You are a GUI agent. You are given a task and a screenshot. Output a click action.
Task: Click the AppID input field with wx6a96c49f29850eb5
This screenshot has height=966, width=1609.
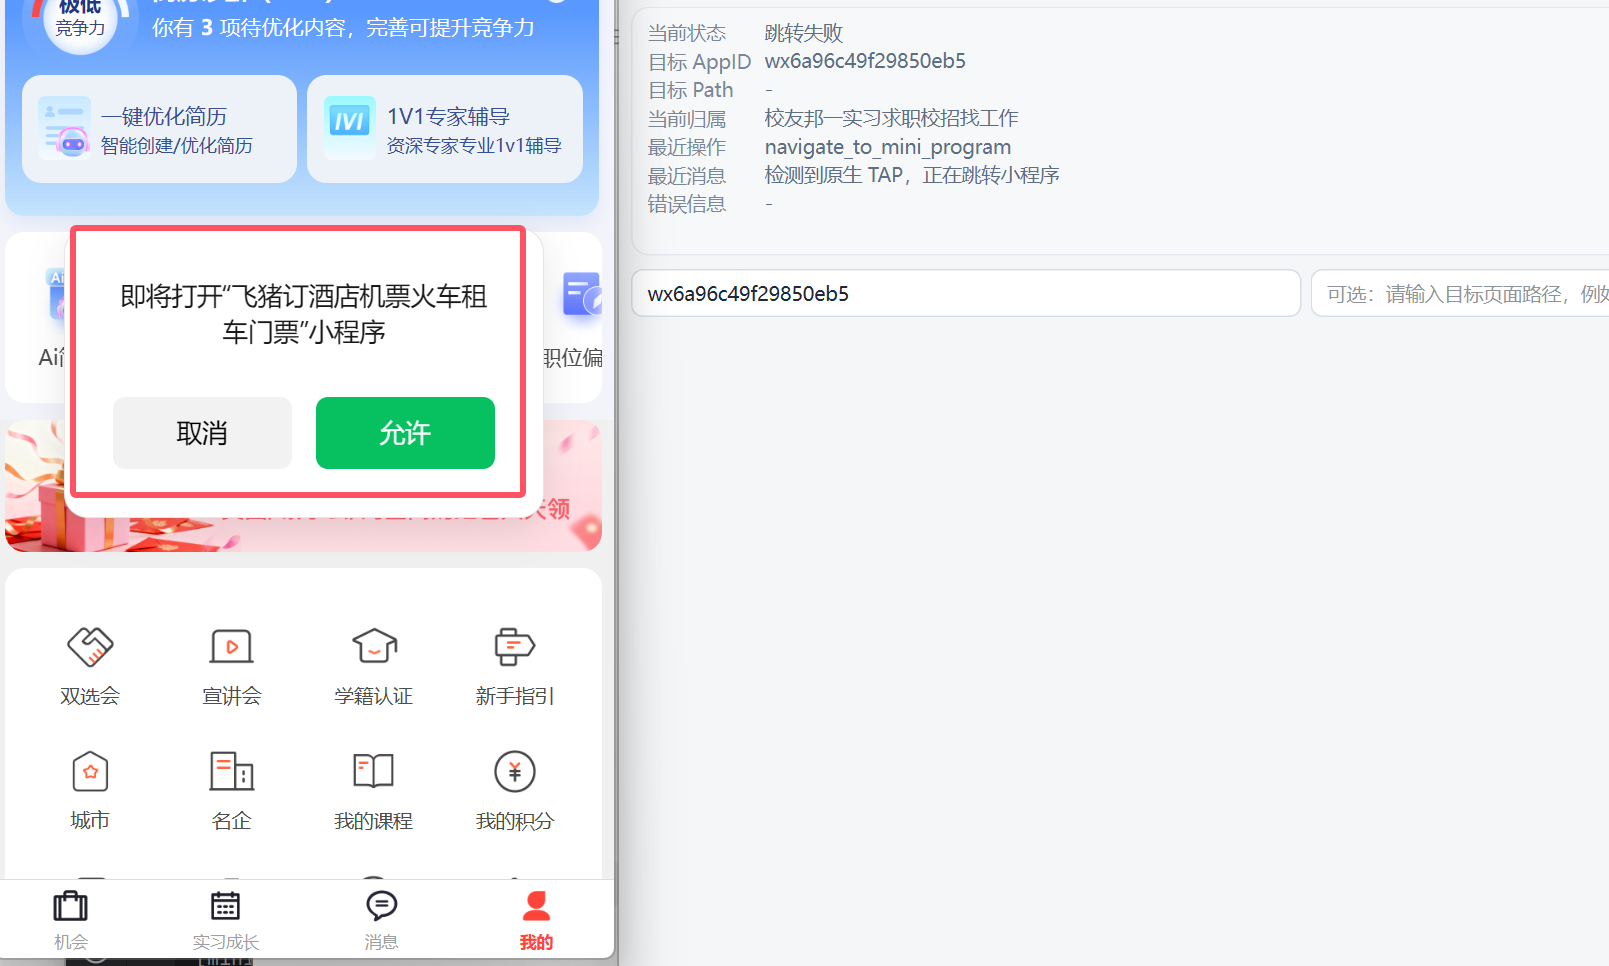[966, 293]
